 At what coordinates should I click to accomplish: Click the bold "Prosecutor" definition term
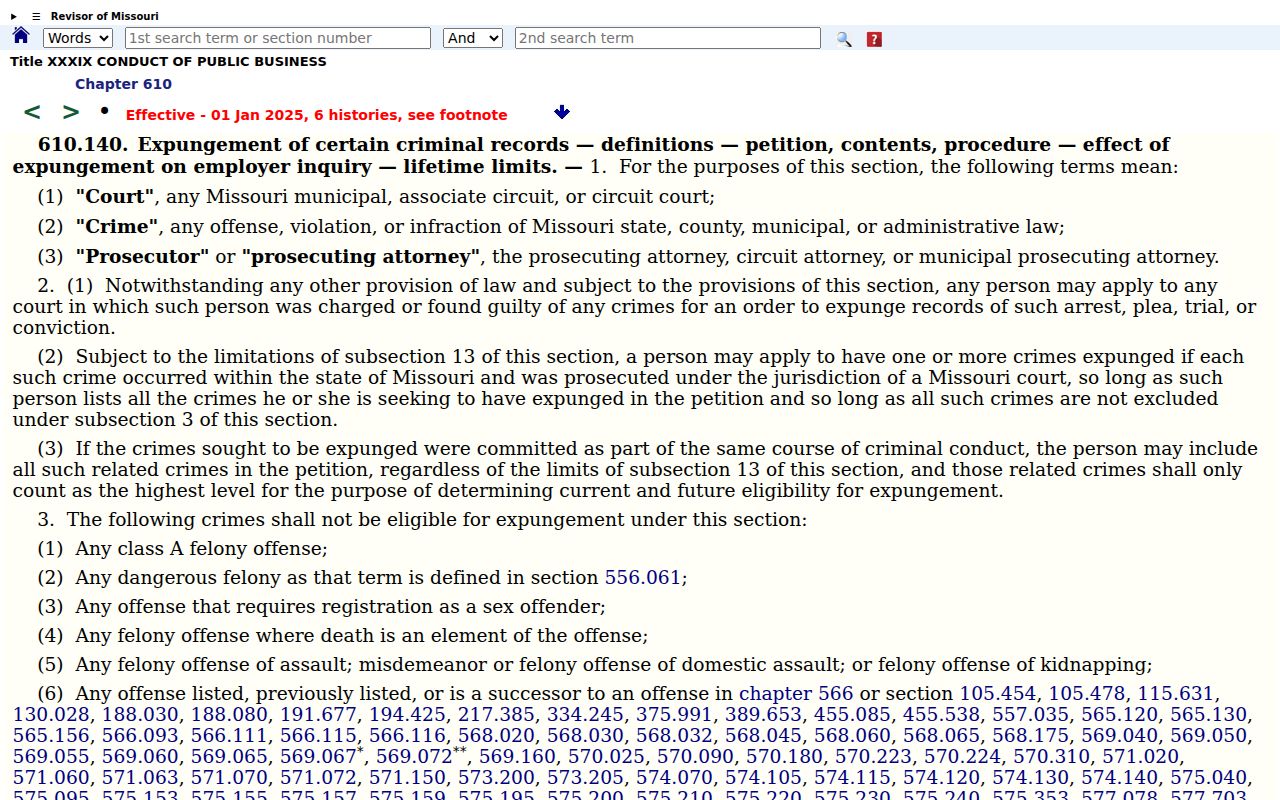[143, 257]
